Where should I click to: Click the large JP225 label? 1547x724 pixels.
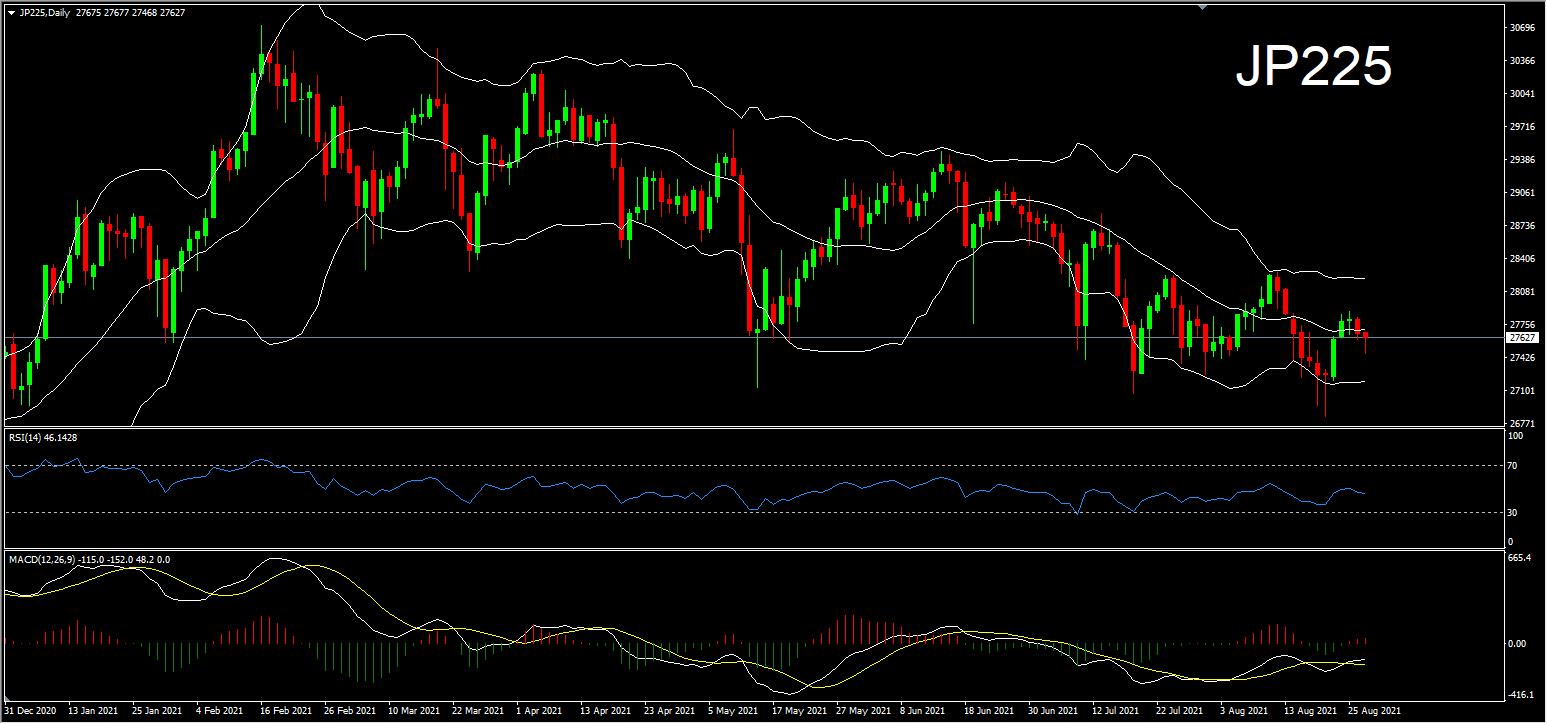tap(1313, 68)
